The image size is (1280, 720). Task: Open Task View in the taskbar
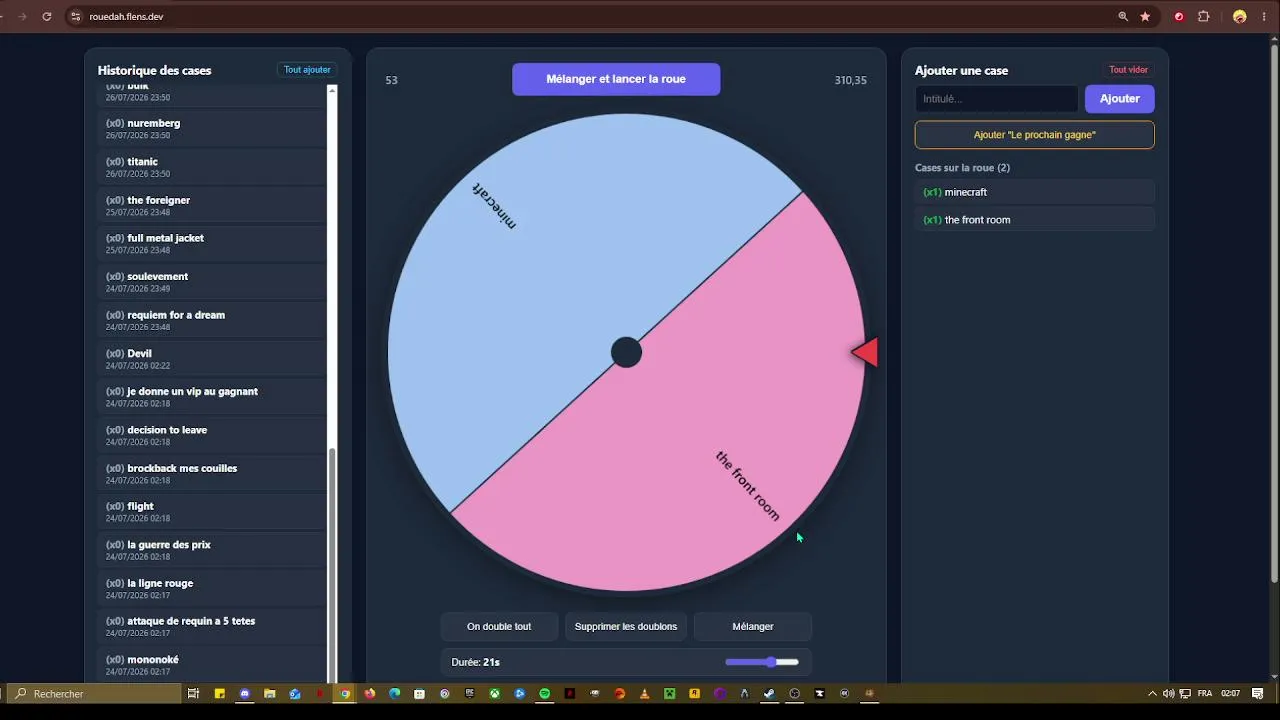point(193,693)
